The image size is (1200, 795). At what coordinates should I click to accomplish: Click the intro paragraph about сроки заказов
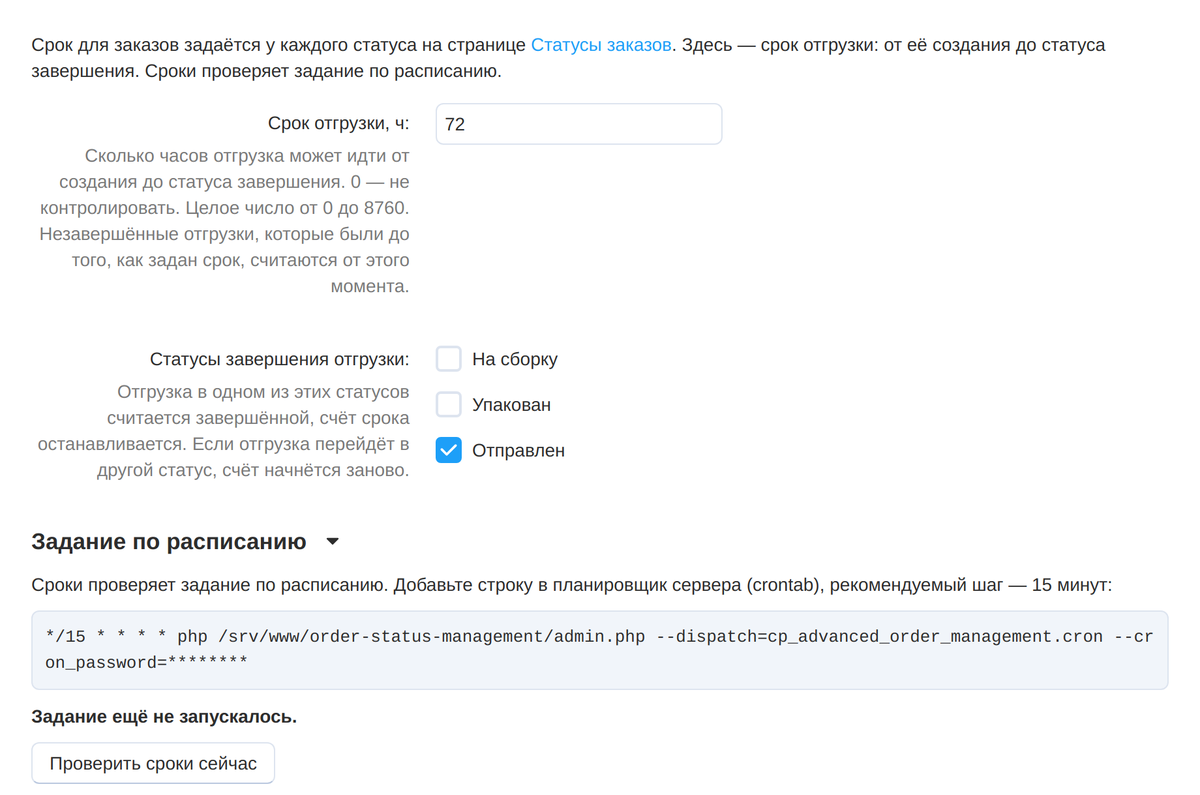pos(569,59)
